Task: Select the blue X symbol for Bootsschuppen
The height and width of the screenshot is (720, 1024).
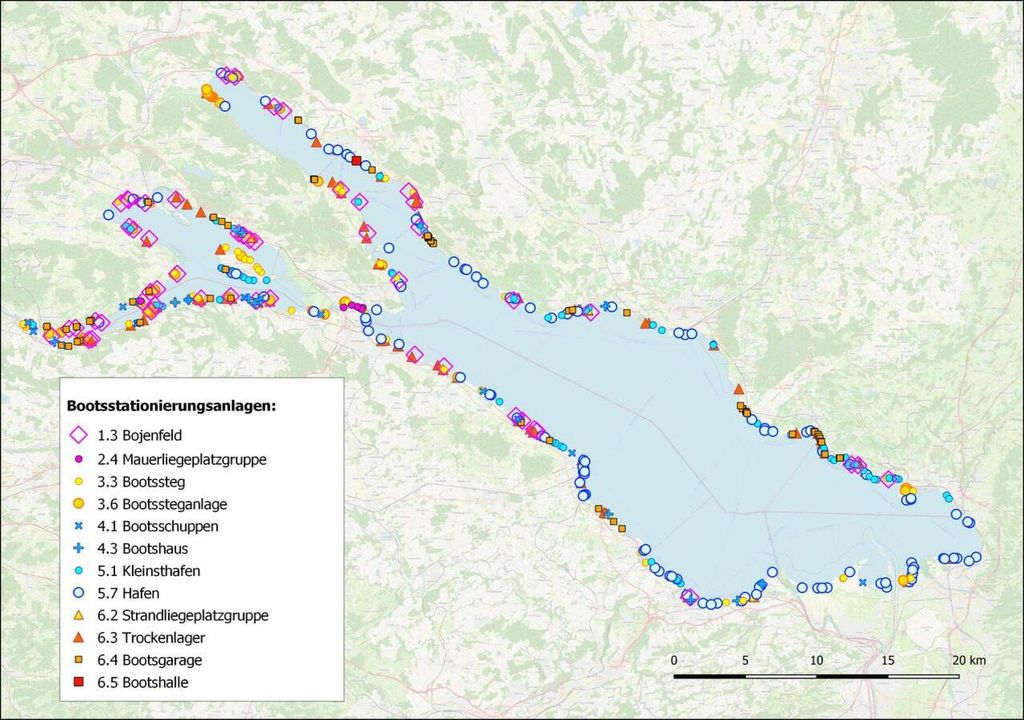Action: coord(77,525)
